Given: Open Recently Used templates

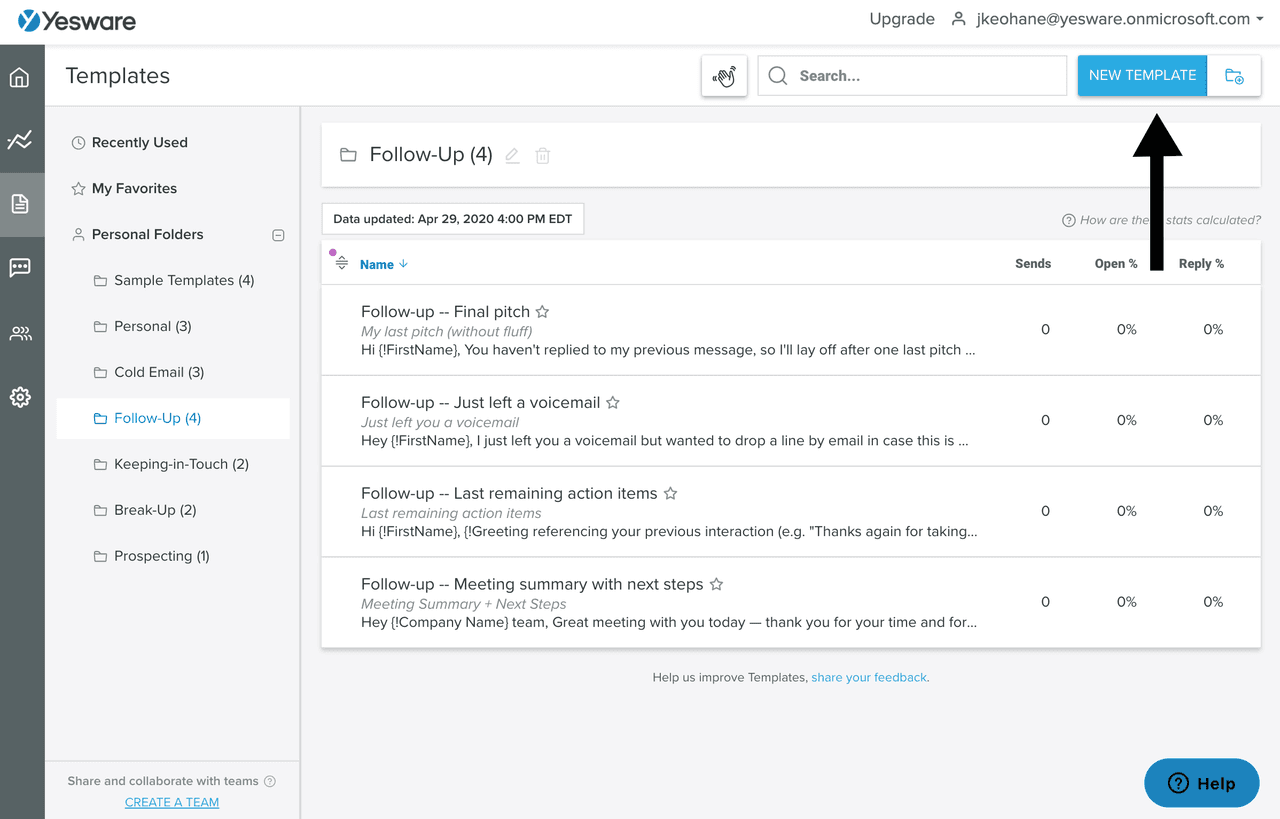Looking at the screenshot, I should click(x=139, y=143).
